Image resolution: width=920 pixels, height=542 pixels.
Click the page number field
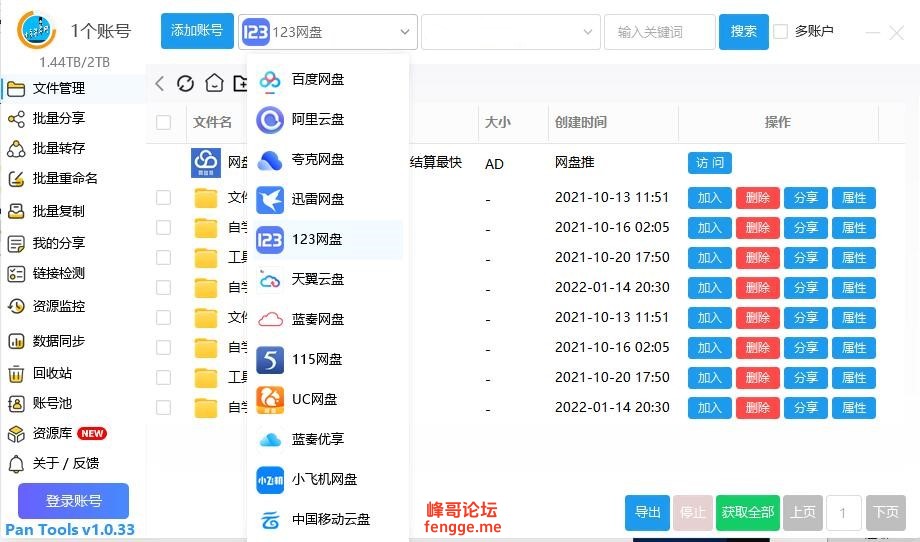844,513
